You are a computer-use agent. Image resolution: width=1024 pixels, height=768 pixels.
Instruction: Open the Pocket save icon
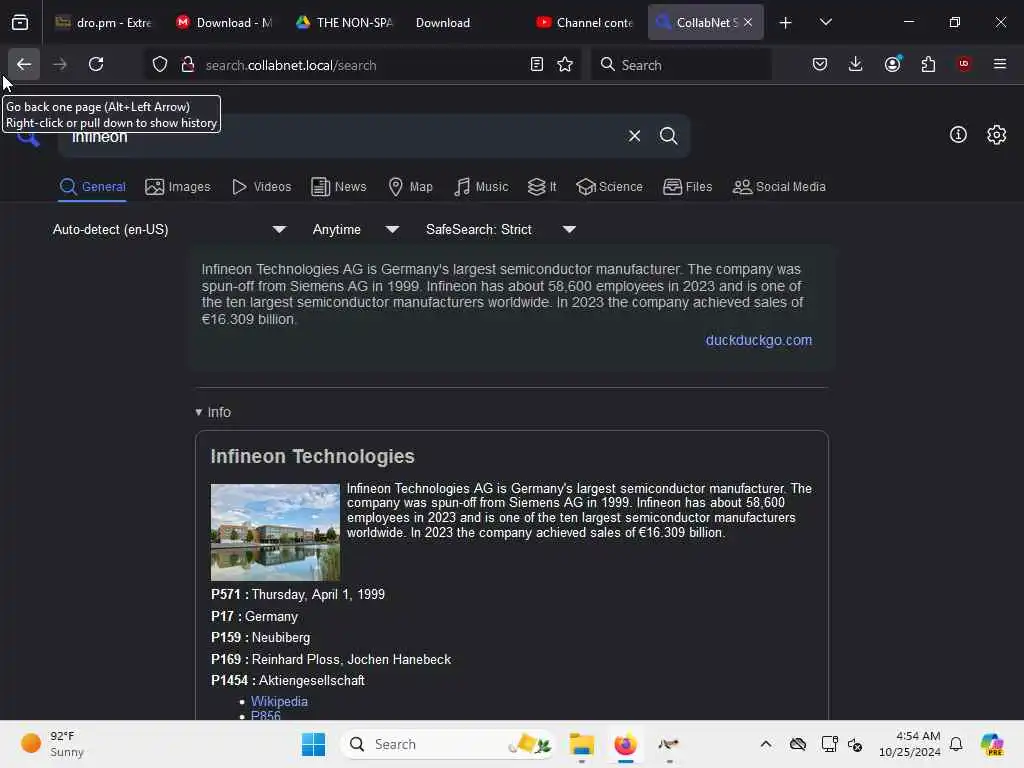820,64
